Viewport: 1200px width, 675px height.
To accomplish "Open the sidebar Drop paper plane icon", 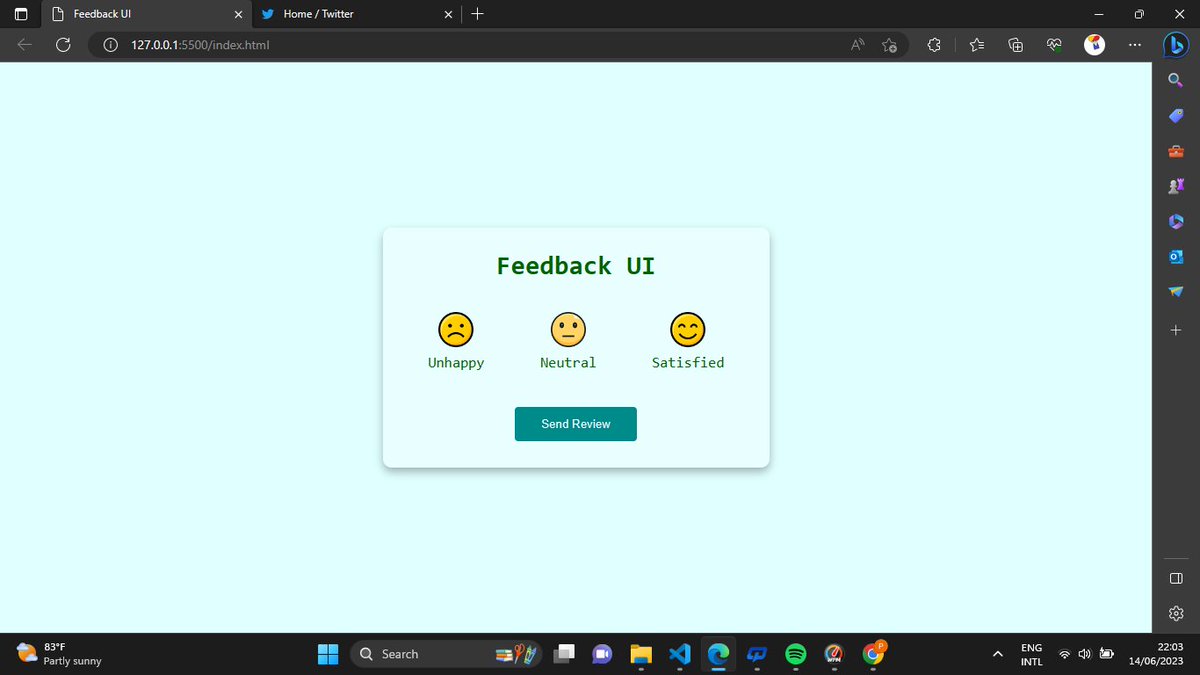I will click(1176, 291).
